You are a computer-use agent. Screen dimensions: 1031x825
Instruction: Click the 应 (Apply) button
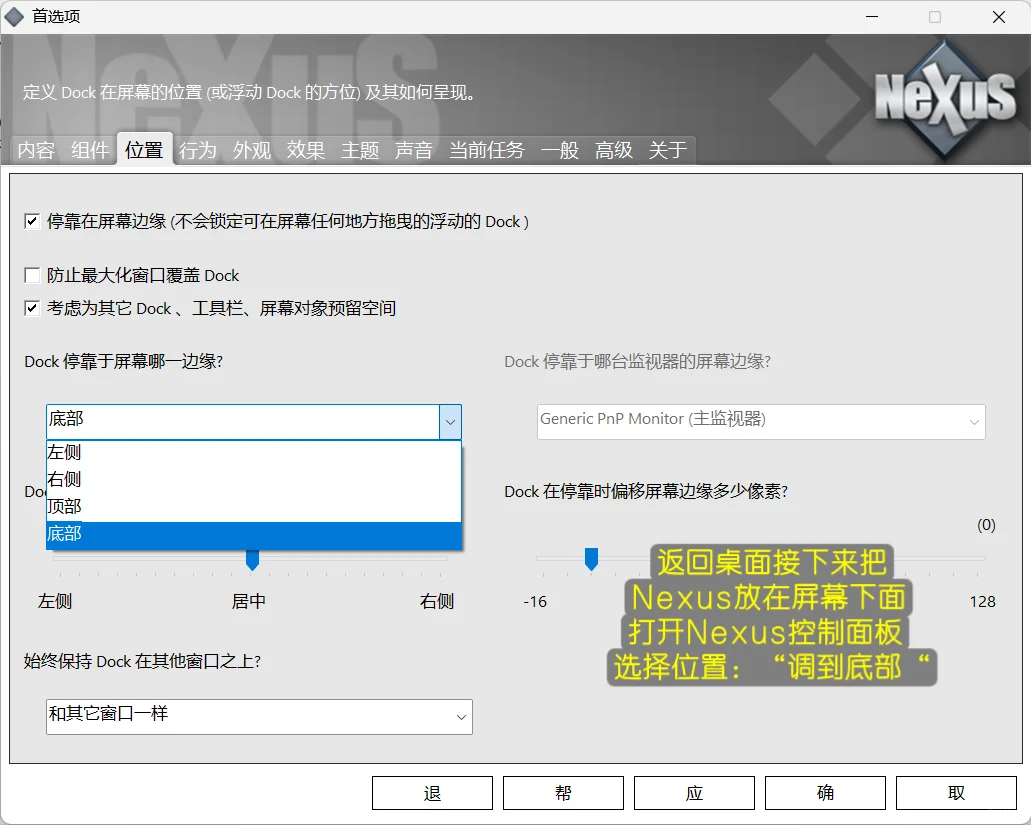tap(694, 792)
